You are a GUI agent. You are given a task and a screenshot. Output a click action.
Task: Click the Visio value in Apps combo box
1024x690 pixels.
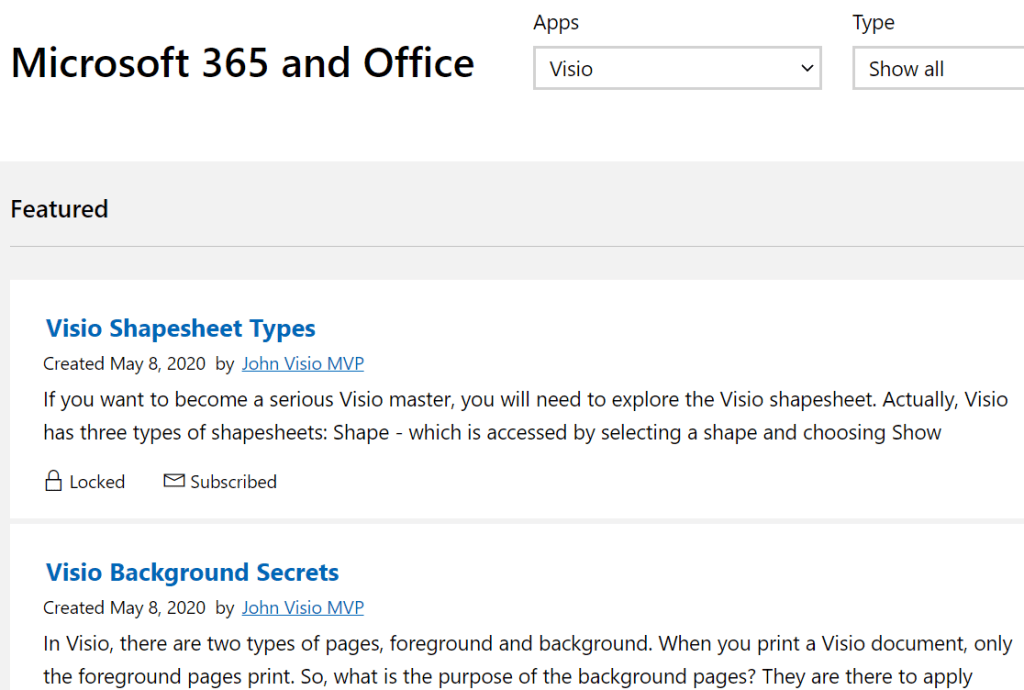572,69
